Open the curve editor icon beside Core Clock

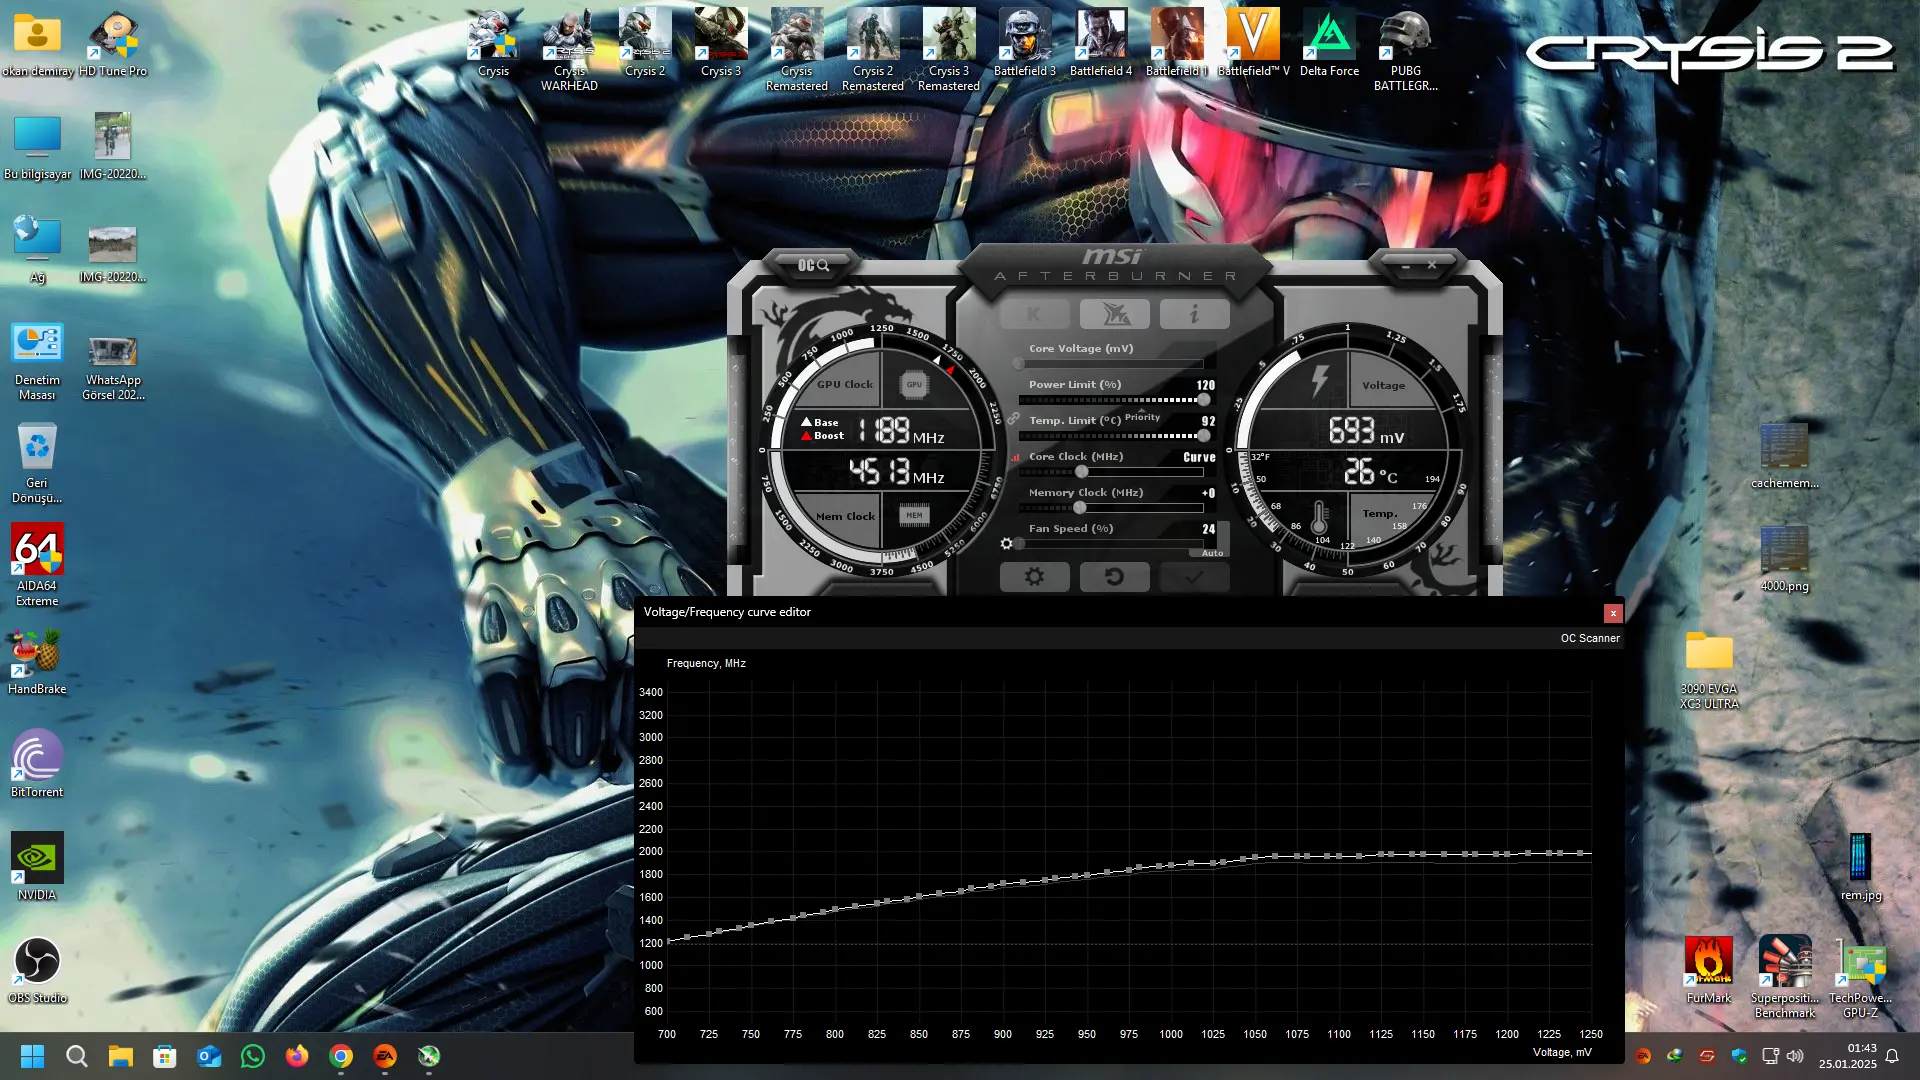coord(1015,457)
